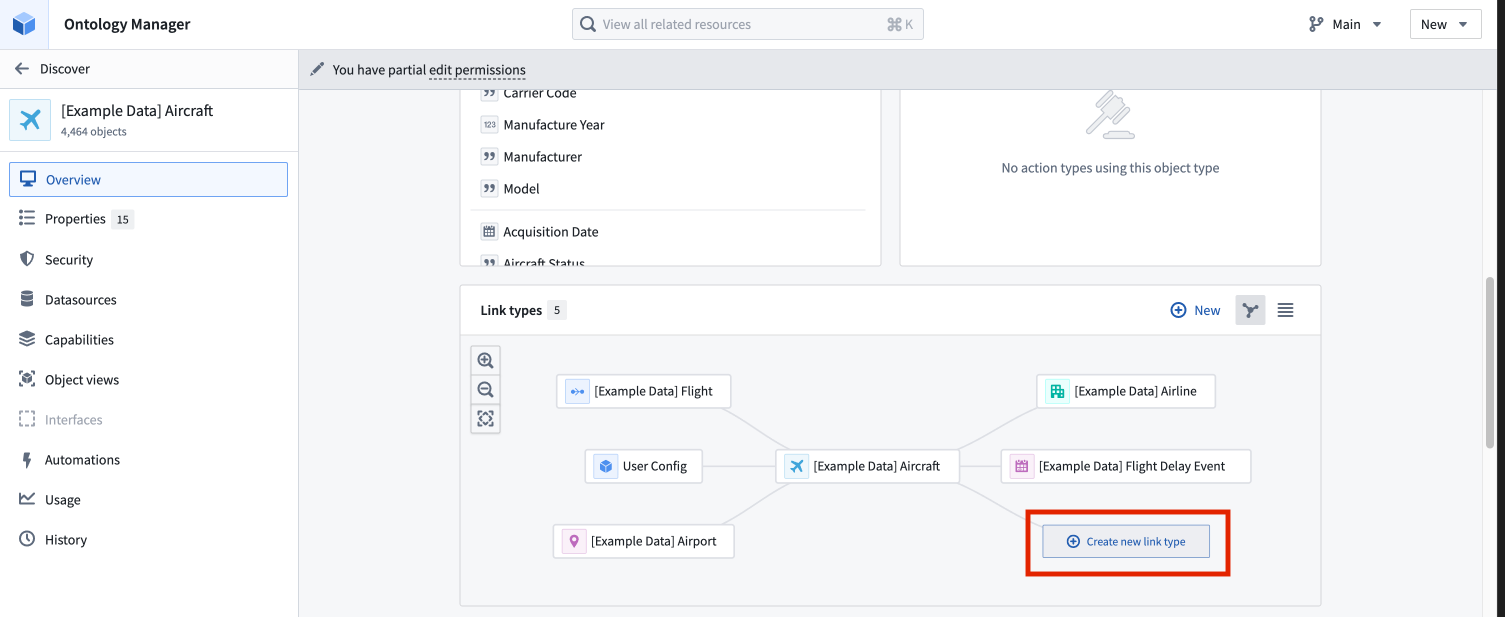Select the central [Example Data] Aircraft node
This screenshot has width=1505, height=617.
point(868,466)
